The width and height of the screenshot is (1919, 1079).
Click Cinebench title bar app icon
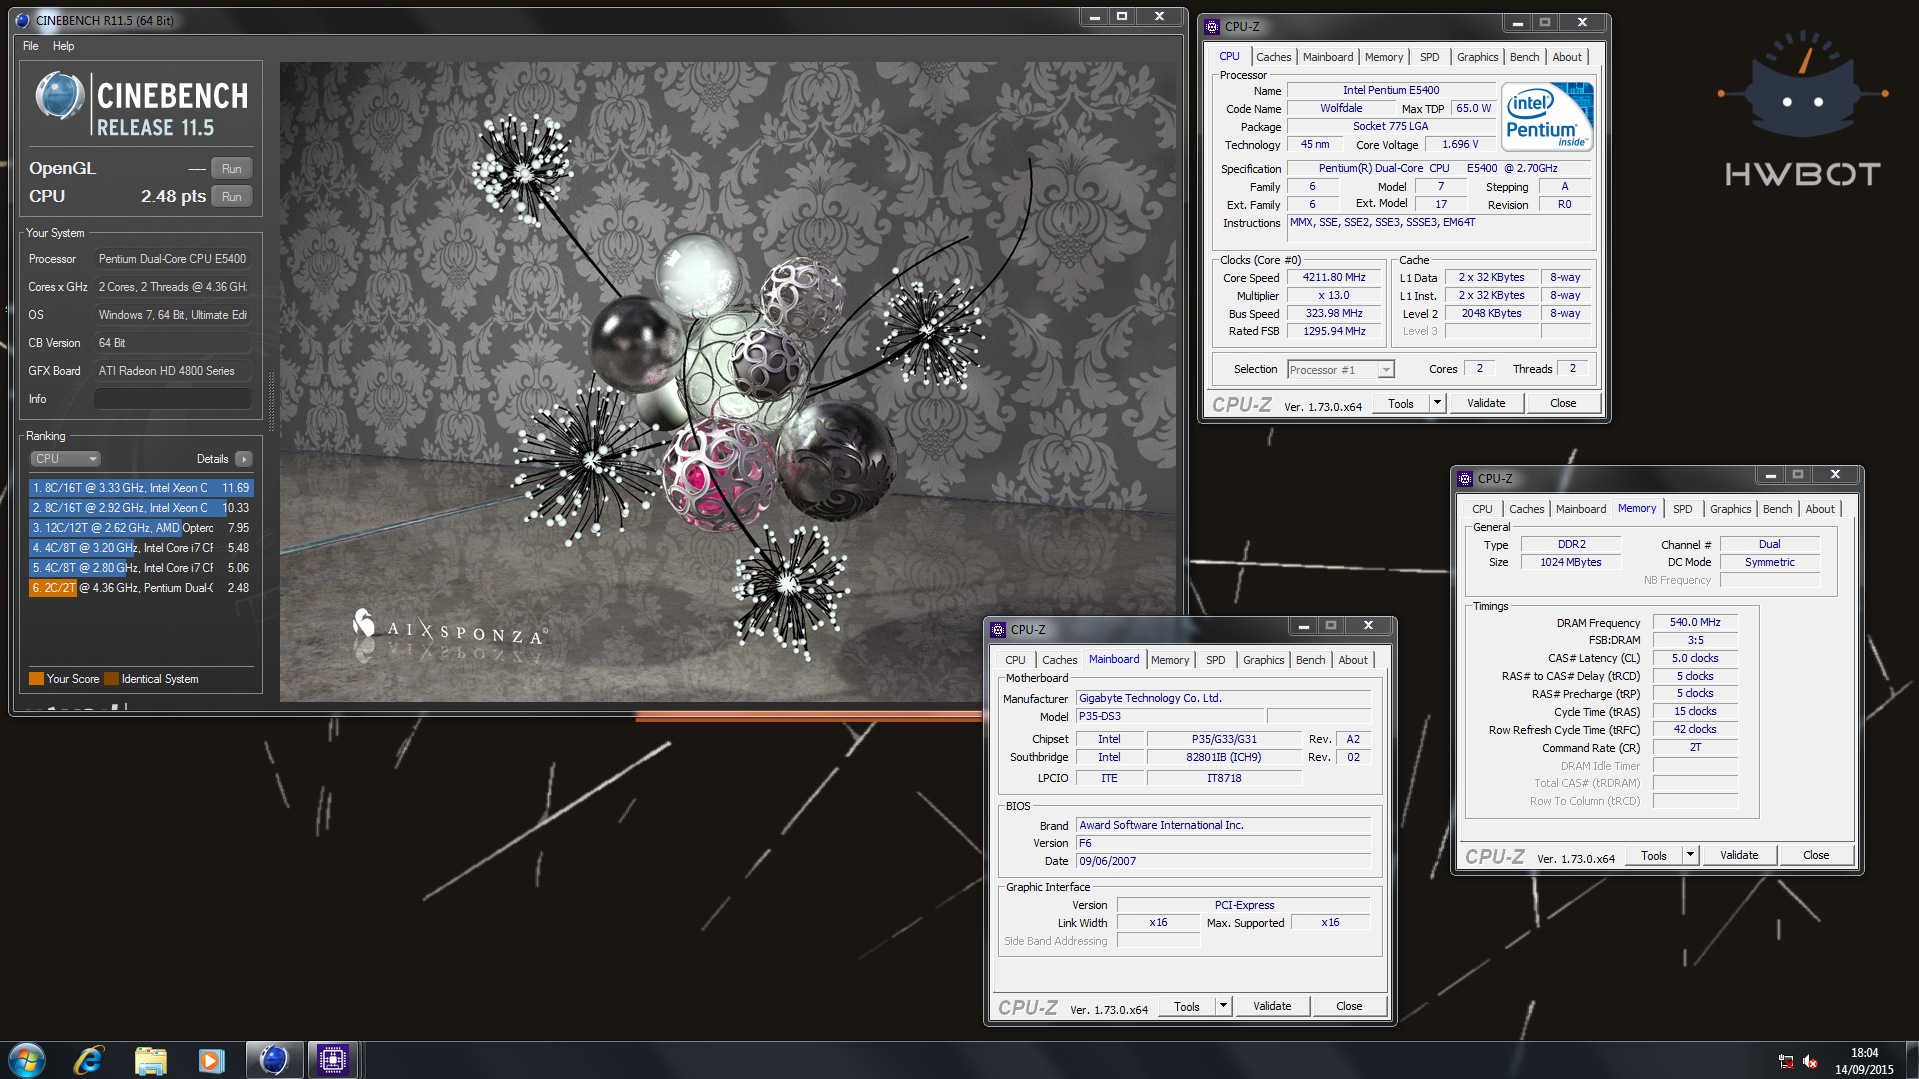coord(22,20)
